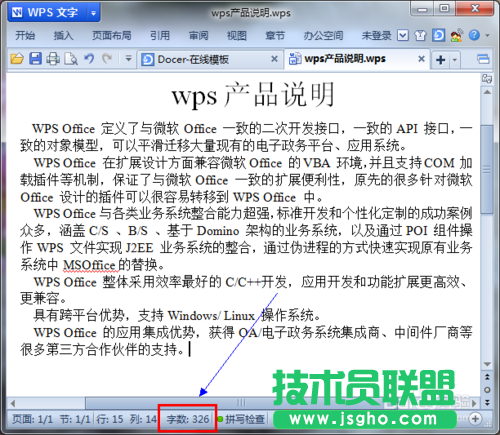Click the vertical scrollbar thumb
500x435 pixels.
pos(487,169)
